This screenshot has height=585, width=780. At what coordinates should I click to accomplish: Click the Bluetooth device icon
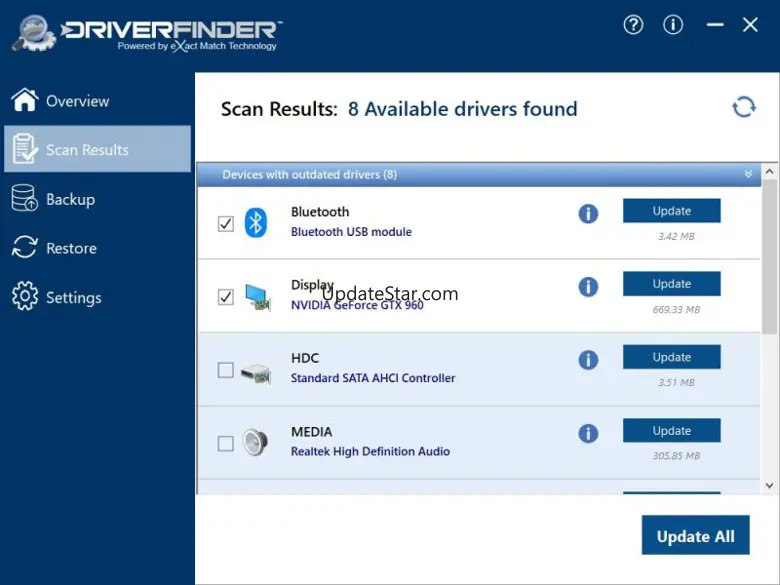tap(256, 223)
